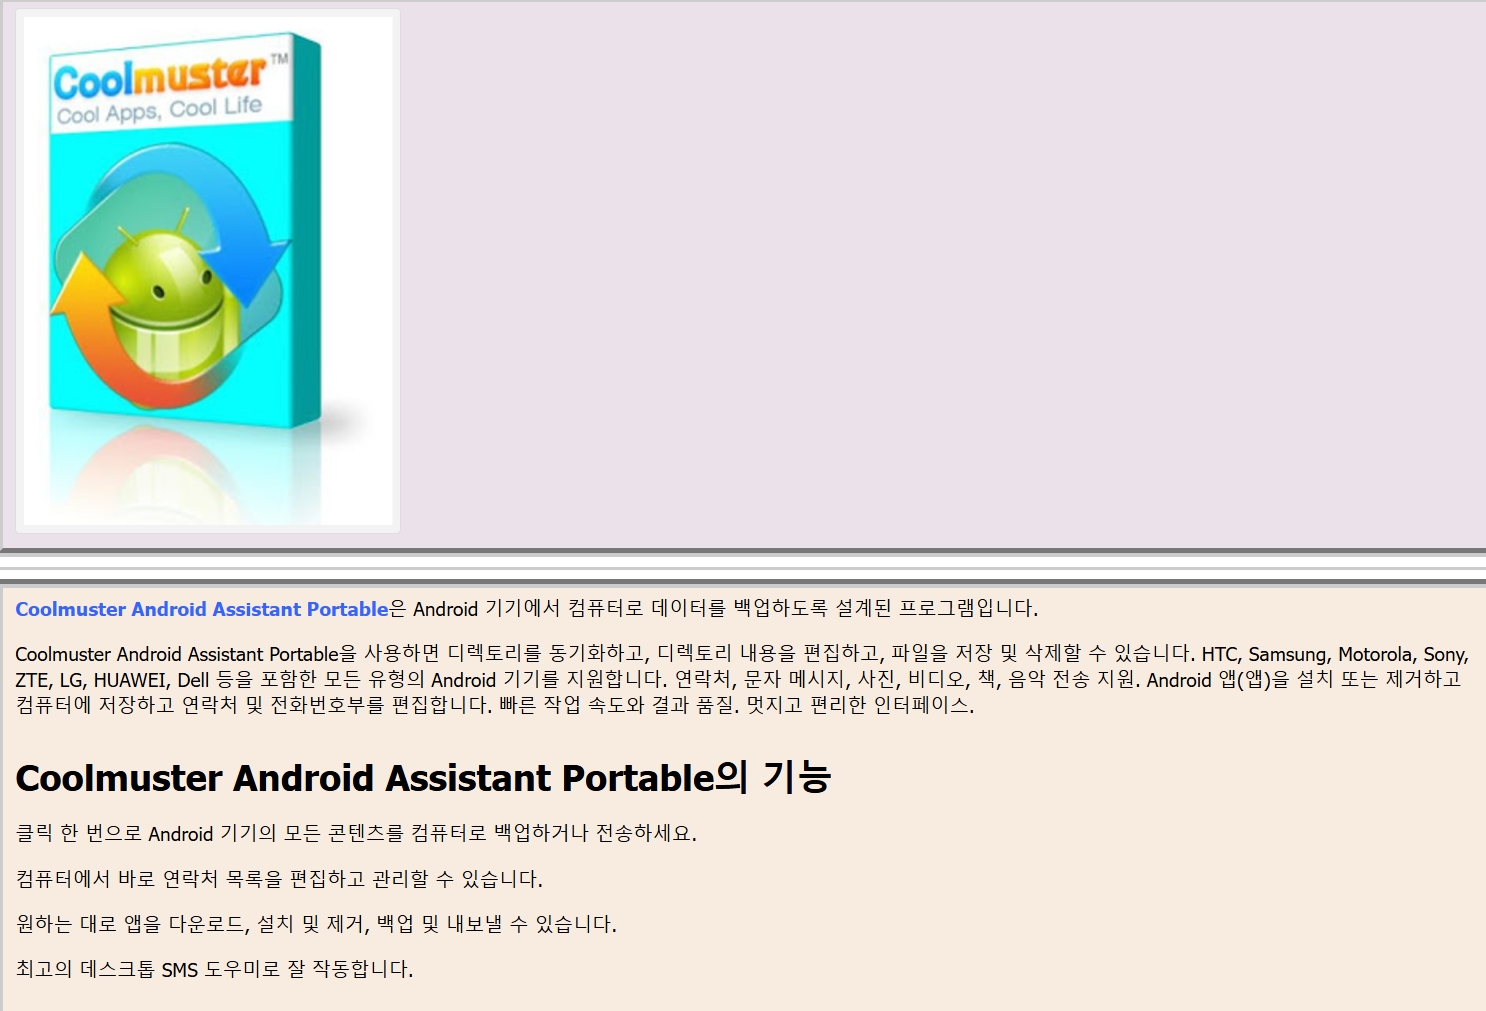The width and height of the screenshot is (1486, 1011).
Task: Follow the Coolmuster Android Assistant Portable link
Action: [202, 609]
